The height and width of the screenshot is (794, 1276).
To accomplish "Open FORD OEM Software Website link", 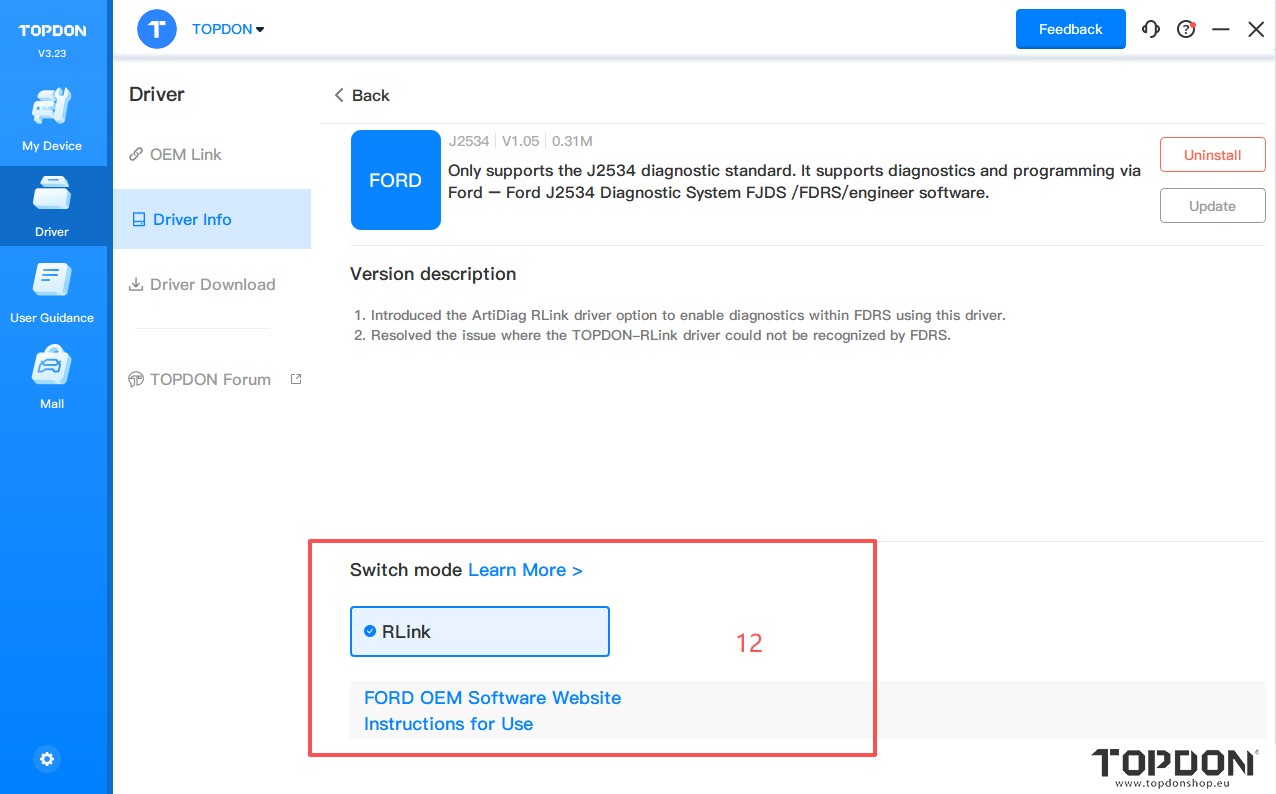I will pos(492,698).
